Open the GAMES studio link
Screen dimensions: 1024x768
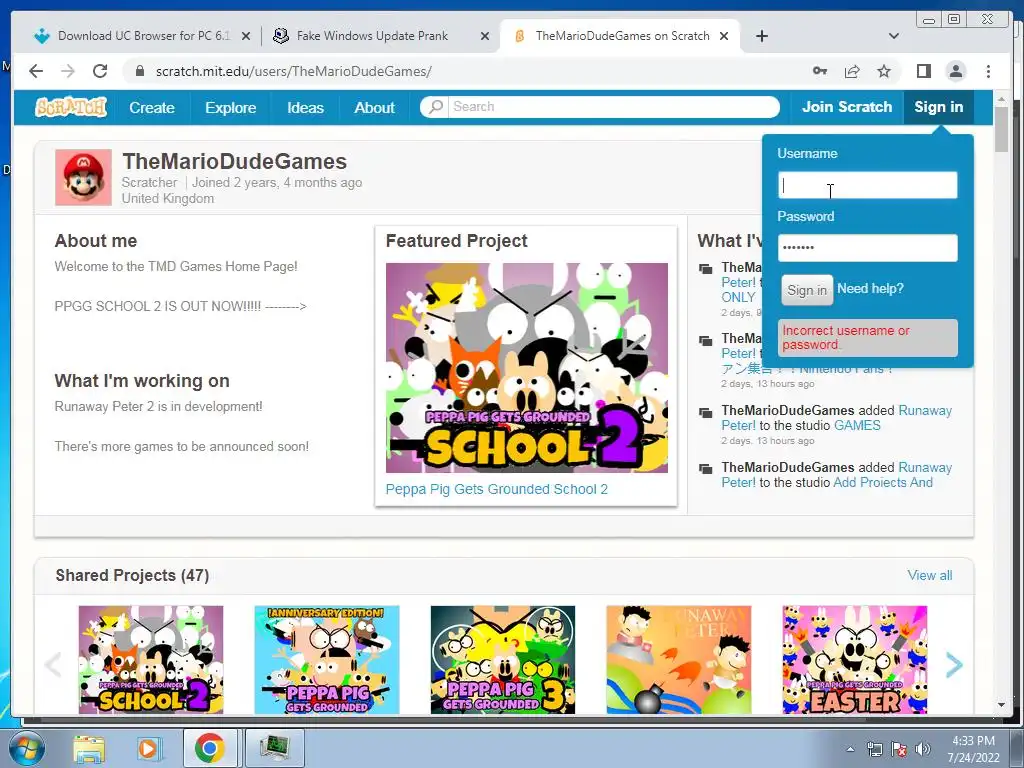coord(857,425)
